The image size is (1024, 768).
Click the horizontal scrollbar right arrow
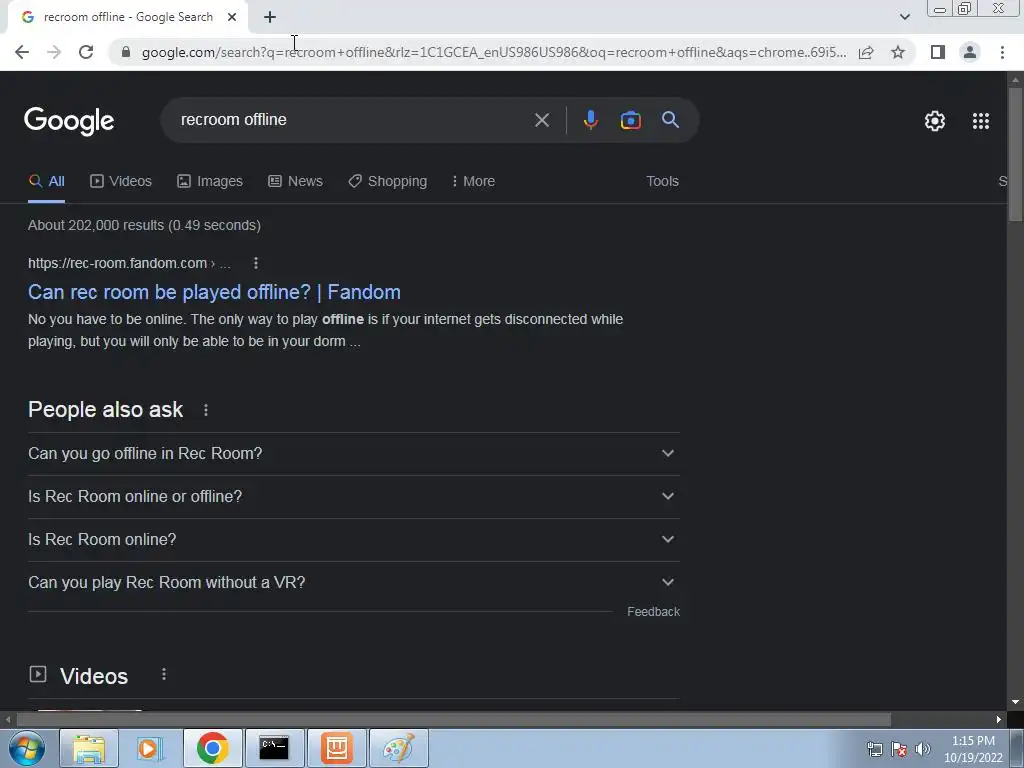(x=999, y=720)
